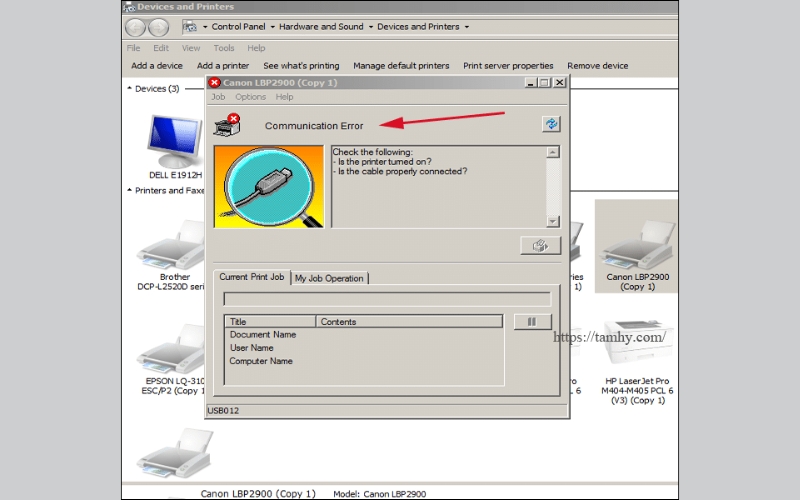Pause the current print job
This screenshot has width=800, height=500.
(532, 321)
